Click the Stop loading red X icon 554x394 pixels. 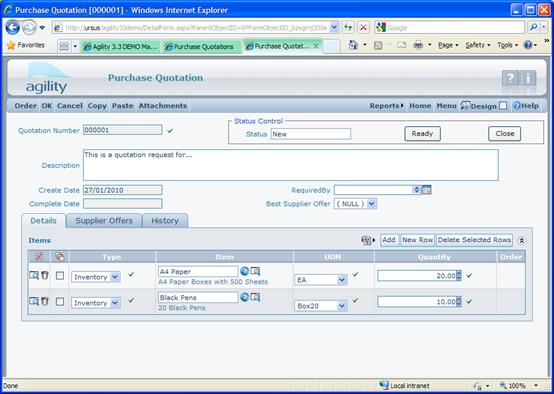point(363,28)
